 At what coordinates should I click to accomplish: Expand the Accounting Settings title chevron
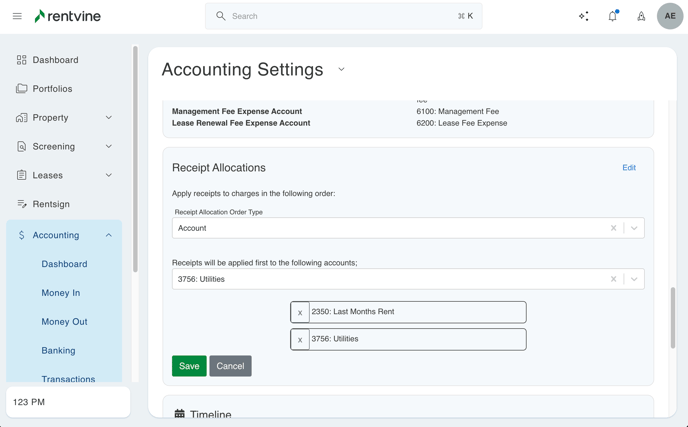click(341, 70)
